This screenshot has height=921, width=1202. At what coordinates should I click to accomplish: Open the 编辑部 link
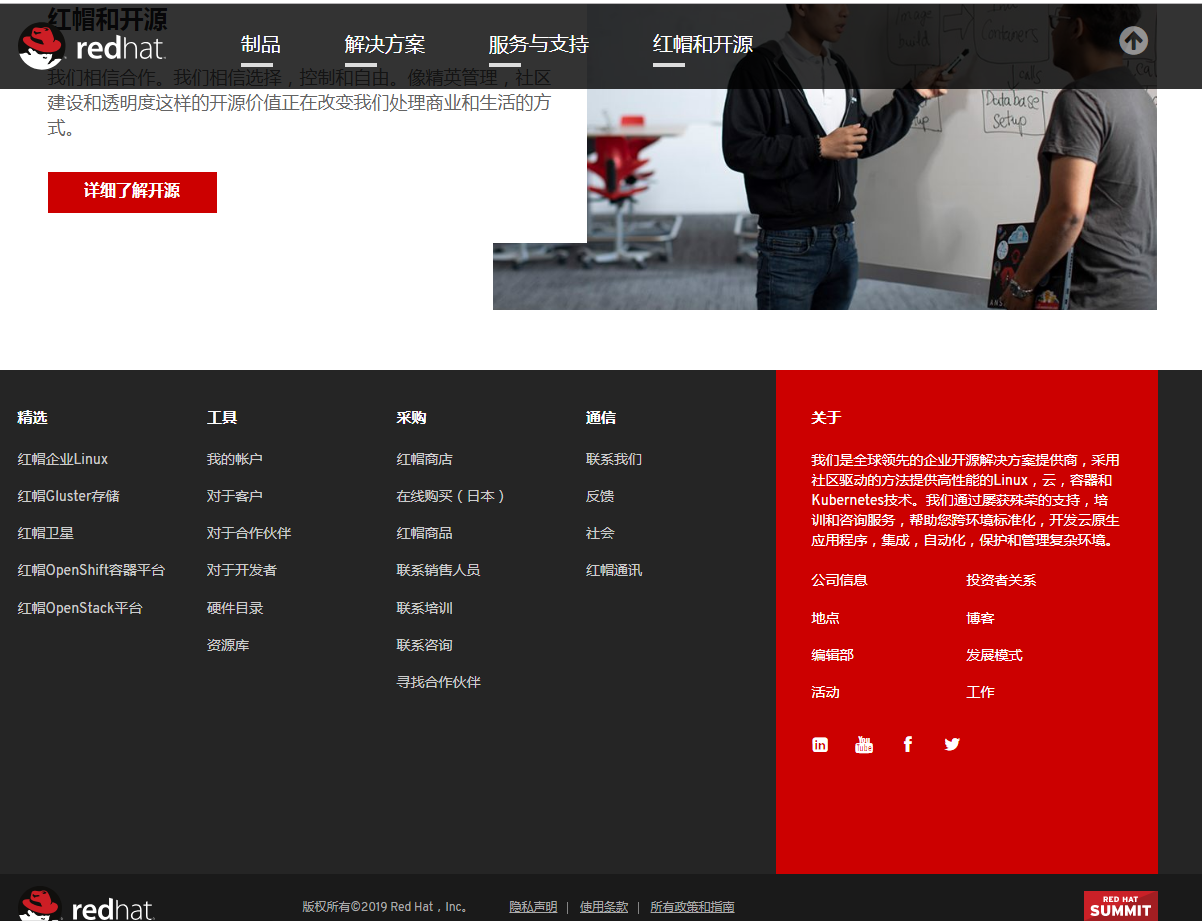click(832, 655)
